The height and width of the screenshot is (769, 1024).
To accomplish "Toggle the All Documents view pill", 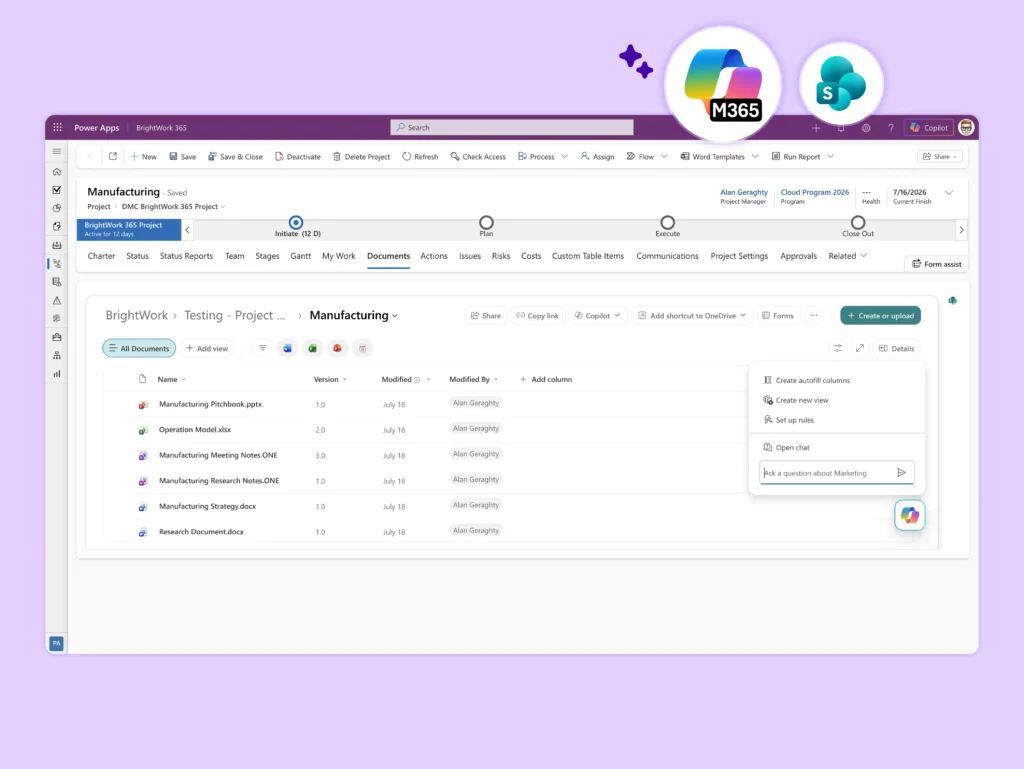I will [x=139, y=349].
